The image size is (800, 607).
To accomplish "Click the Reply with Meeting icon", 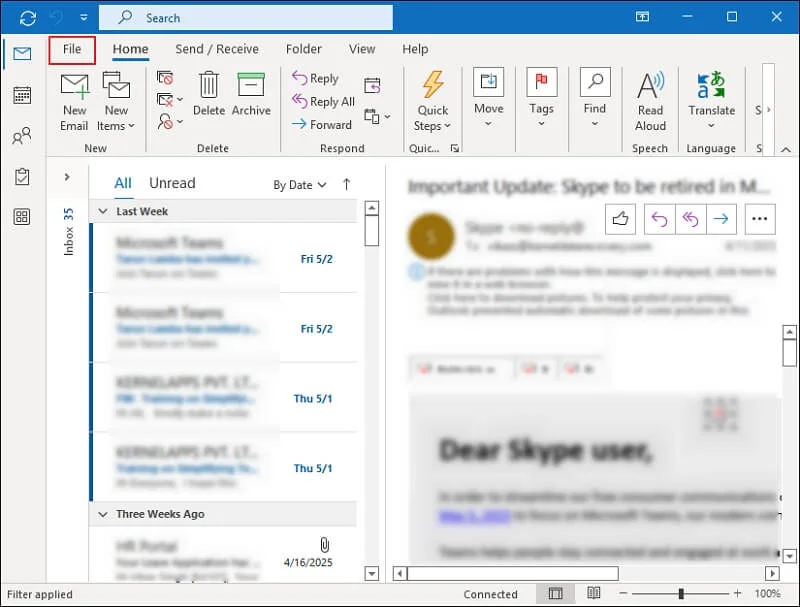I will (372, 85).
